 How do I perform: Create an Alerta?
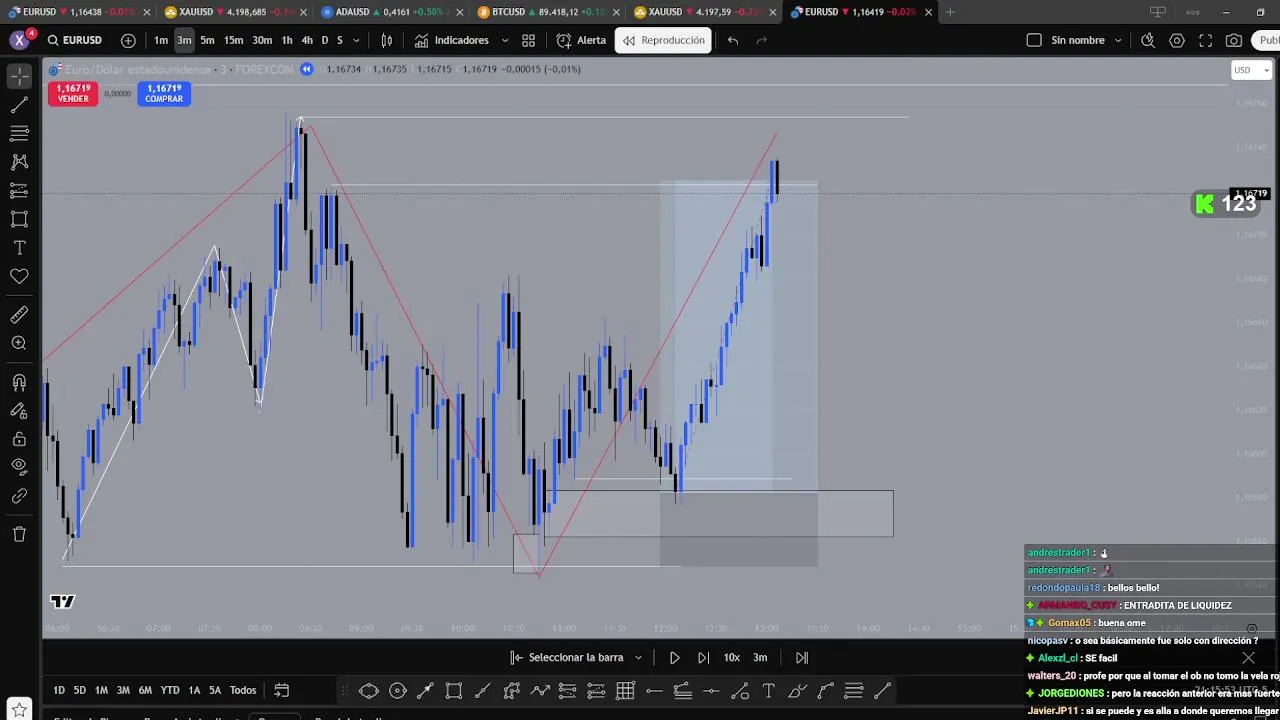click(581, 40)
